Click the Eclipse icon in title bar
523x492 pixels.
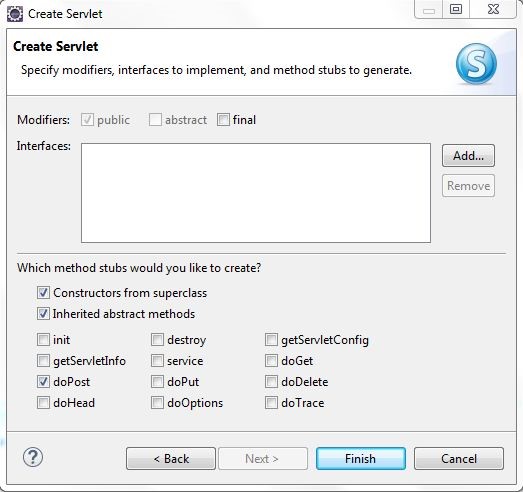coord(15,14)
